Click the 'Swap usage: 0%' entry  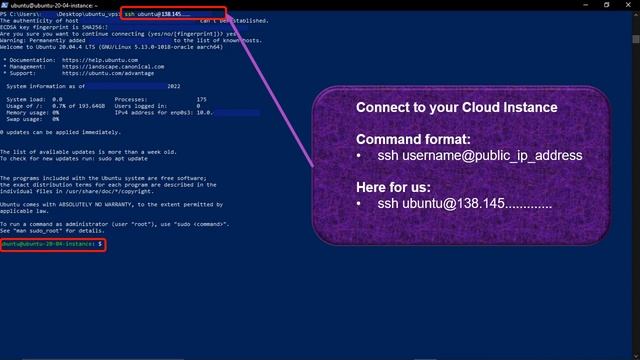pos(33,119)
